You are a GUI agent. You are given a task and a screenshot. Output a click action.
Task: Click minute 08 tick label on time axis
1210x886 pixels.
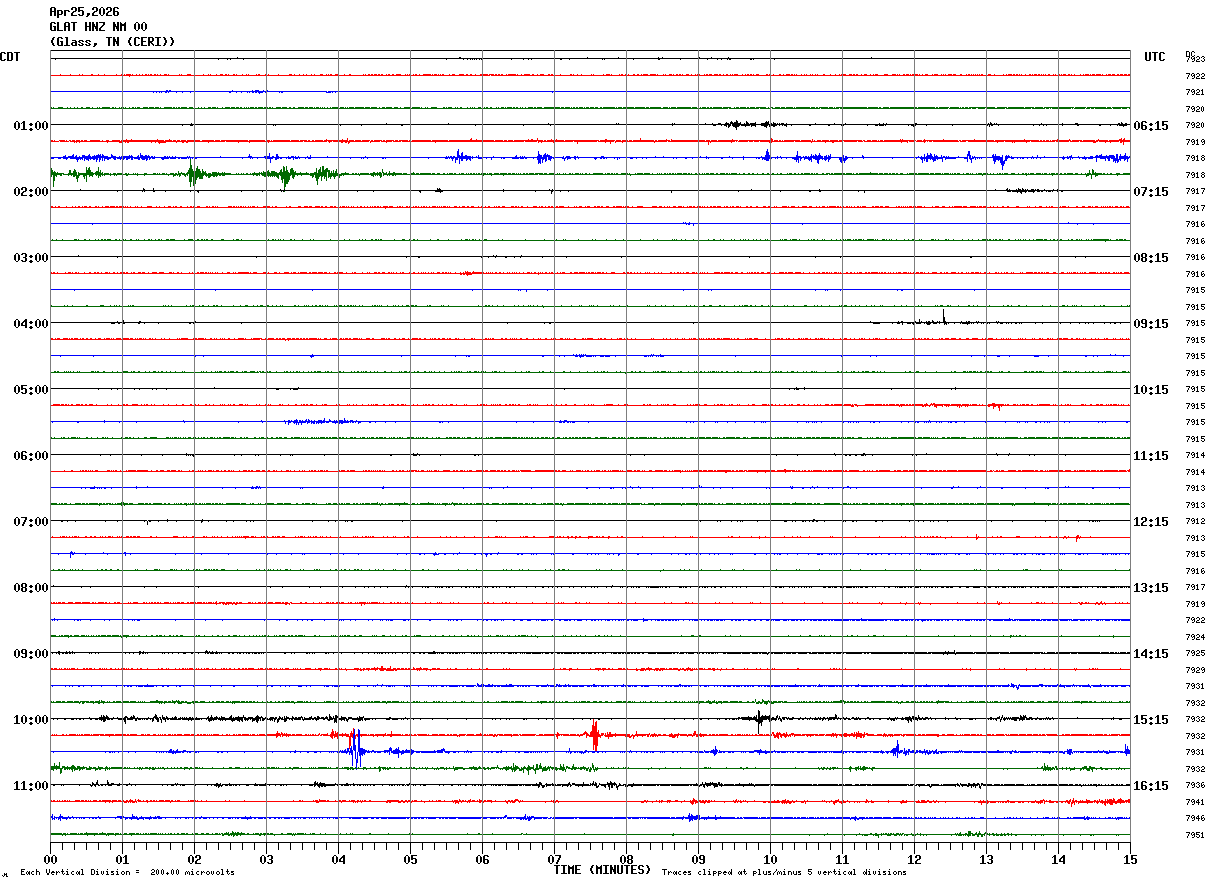[x=626, y=859]
